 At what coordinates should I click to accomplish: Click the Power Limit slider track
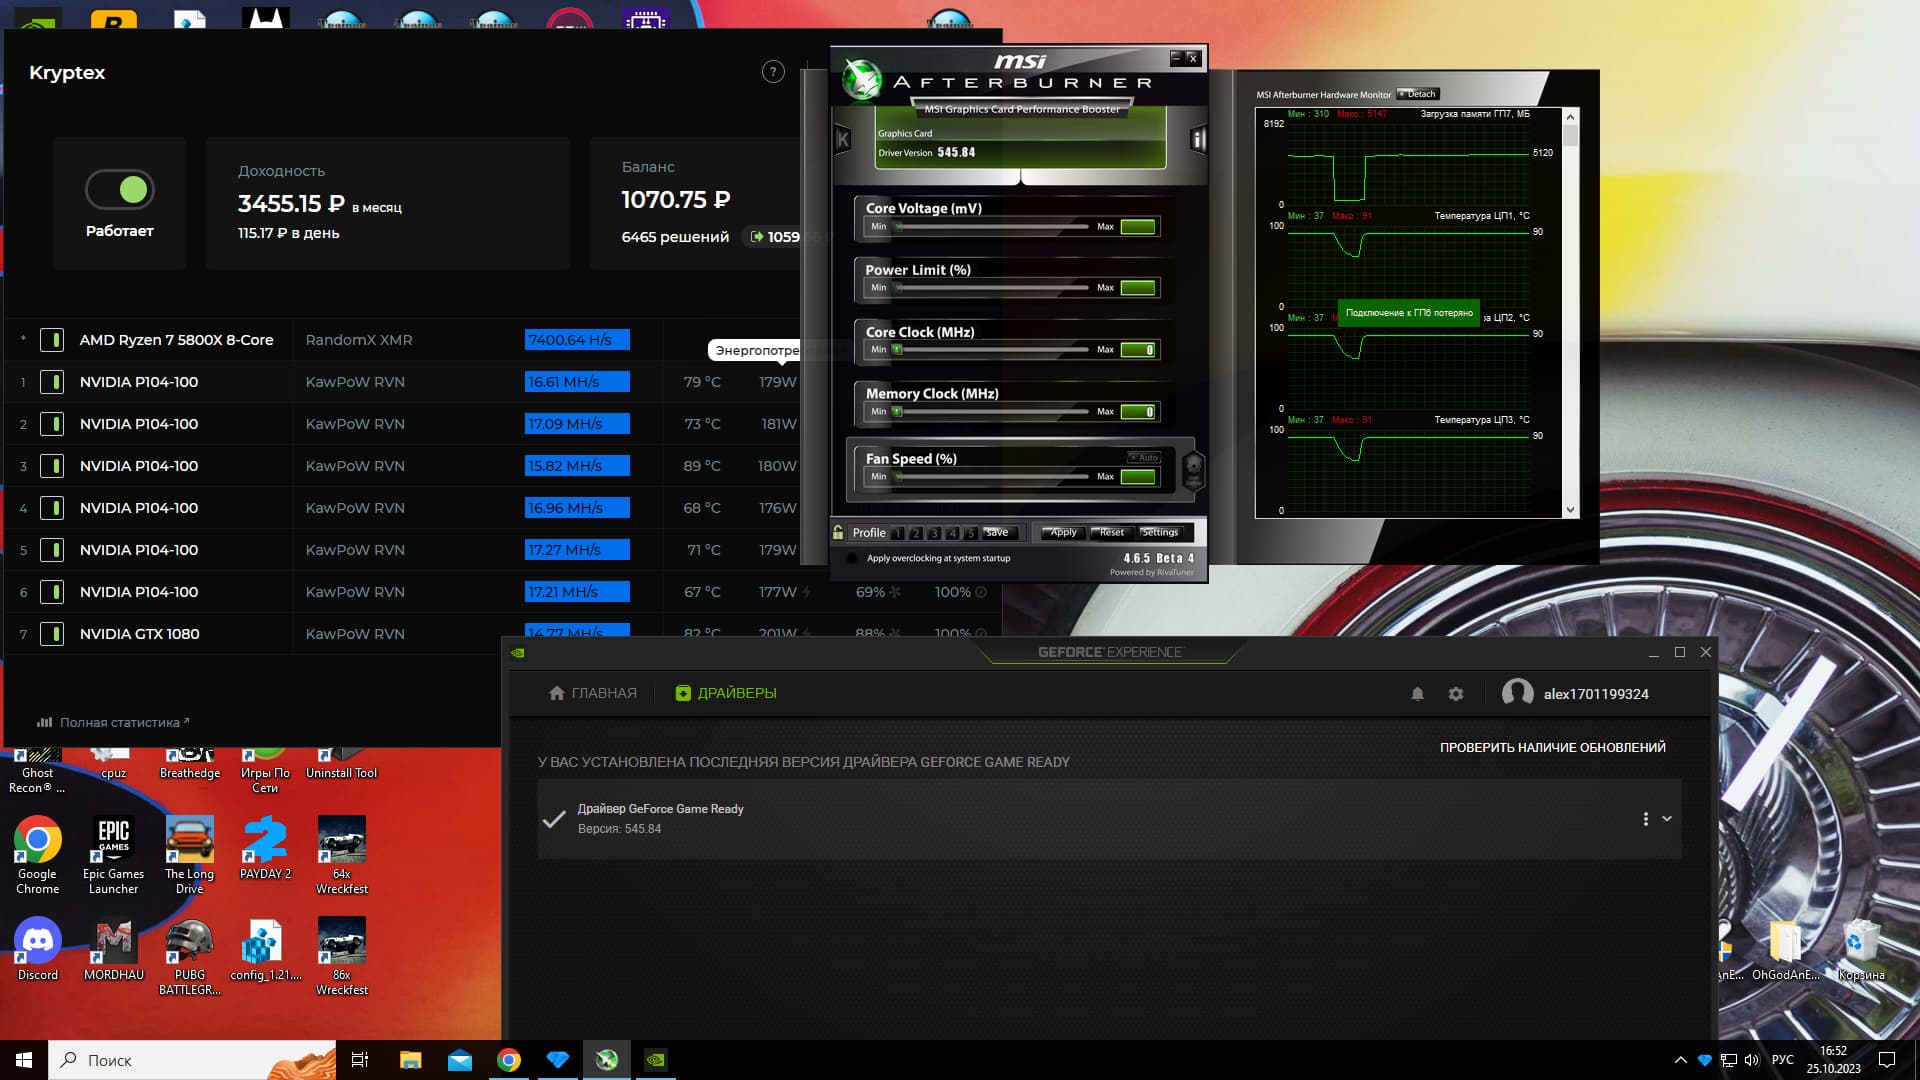(991, 288)
